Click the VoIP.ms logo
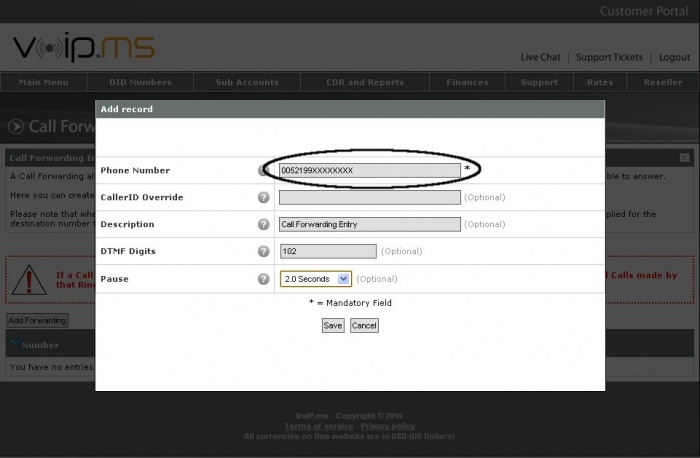 (x=84, y=46)
